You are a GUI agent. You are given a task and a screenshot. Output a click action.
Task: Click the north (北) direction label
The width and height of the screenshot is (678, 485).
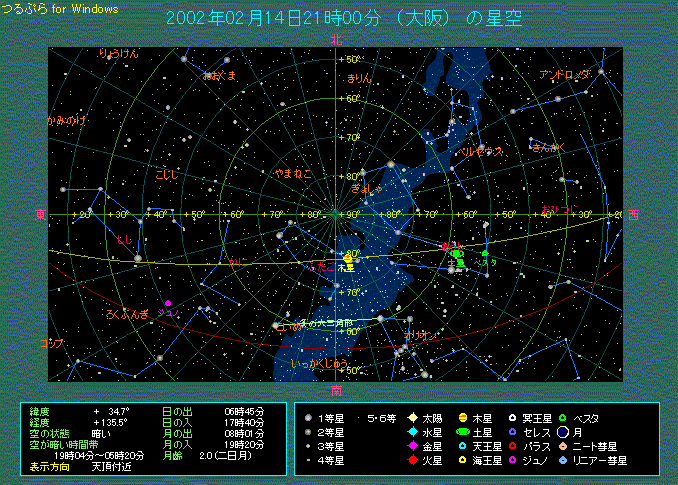(337, 39)
